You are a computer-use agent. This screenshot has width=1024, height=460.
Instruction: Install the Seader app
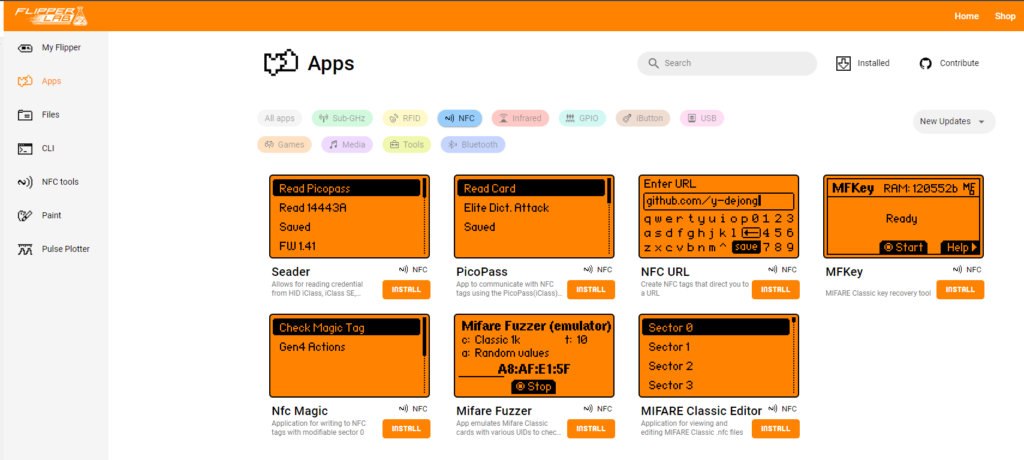point(406,289)
